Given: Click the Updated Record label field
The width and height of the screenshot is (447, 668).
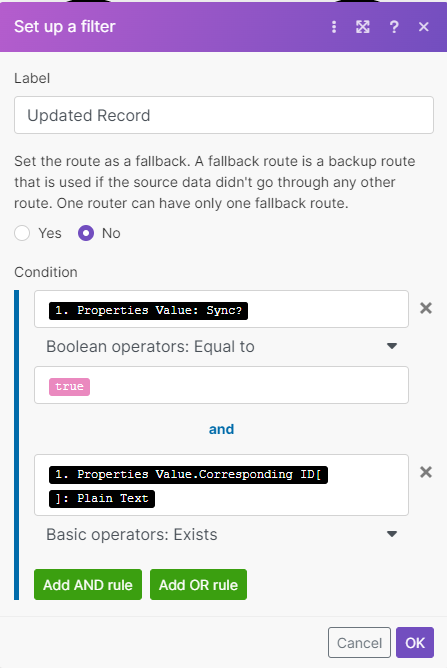Looking at the screenshot, I should pos(224,115).
